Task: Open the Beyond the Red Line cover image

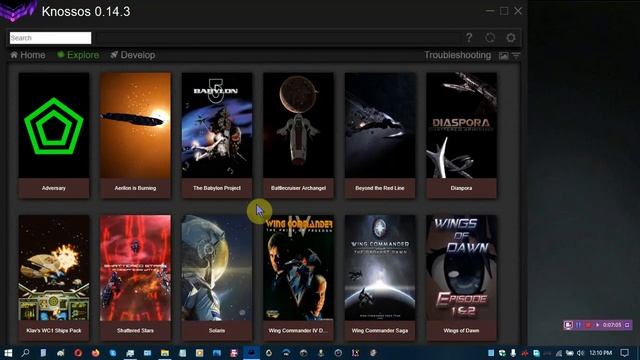Action: [x=380, y=125]
